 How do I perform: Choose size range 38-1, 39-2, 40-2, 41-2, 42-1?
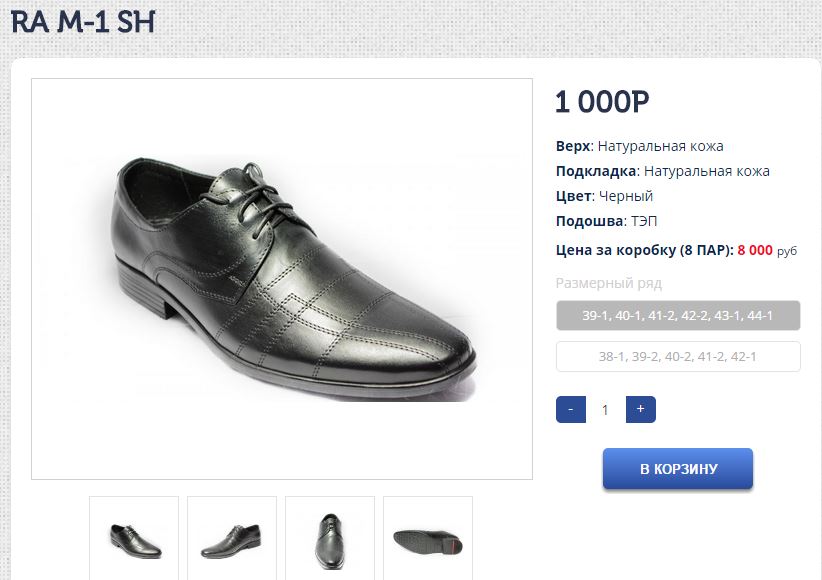[678, 357]
